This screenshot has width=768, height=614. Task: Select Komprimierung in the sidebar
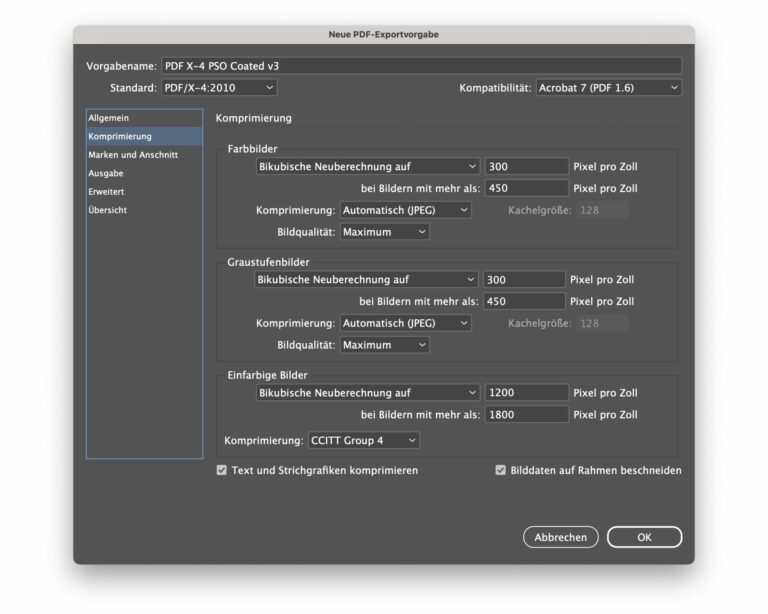[x=144, y=137]
